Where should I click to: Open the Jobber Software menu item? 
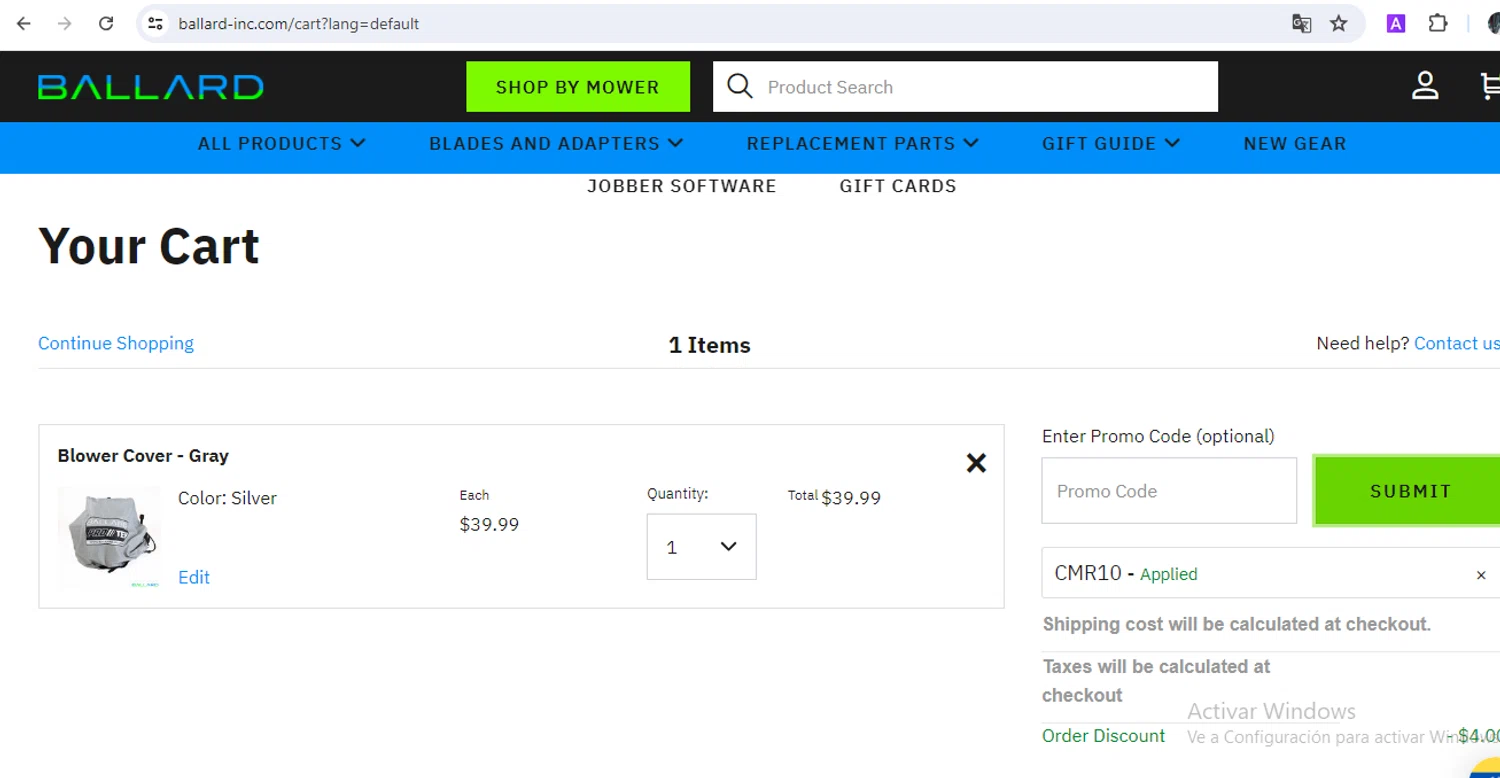coord(681,186)
